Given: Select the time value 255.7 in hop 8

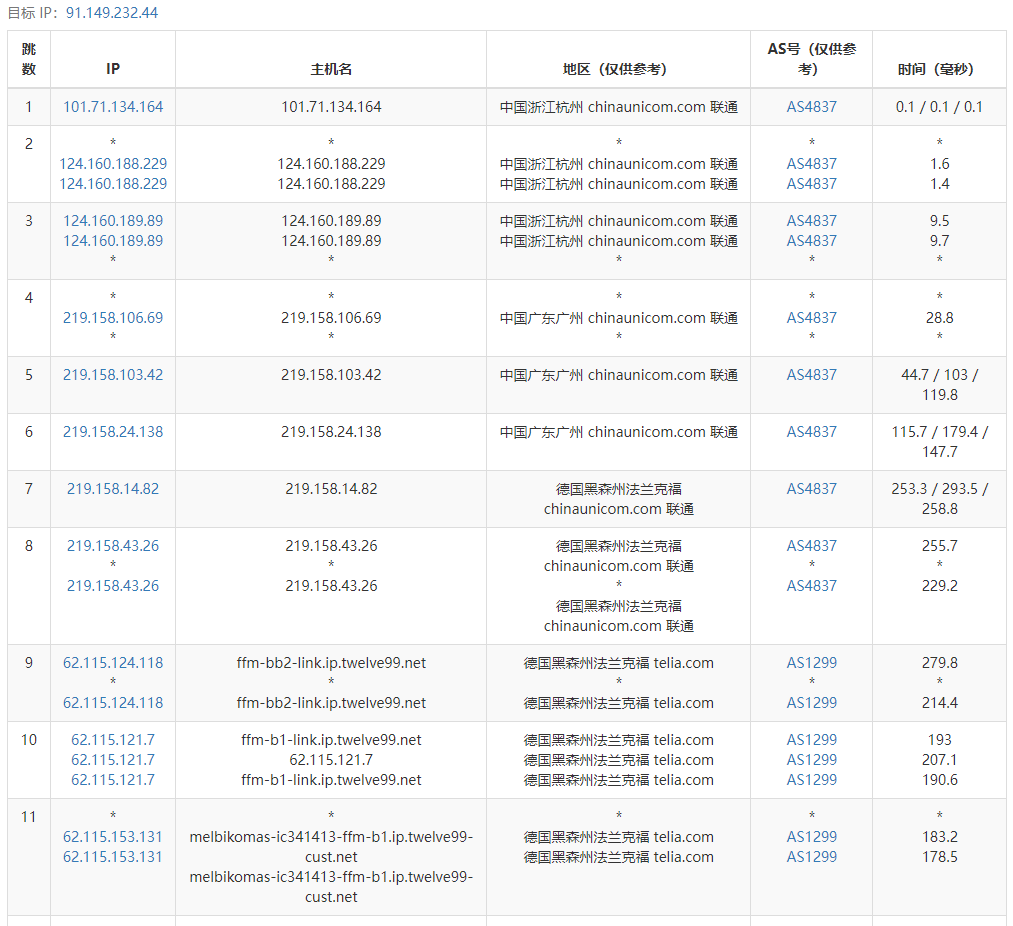Looking at the screenshot, I should 939,545.
